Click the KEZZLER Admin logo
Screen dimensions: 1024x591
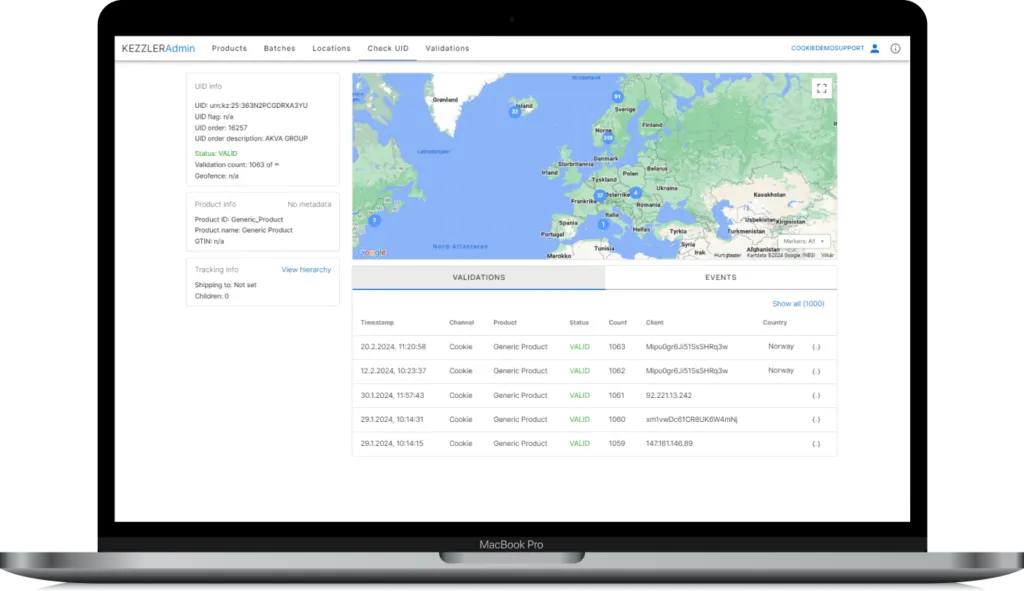tap(158, 48)
